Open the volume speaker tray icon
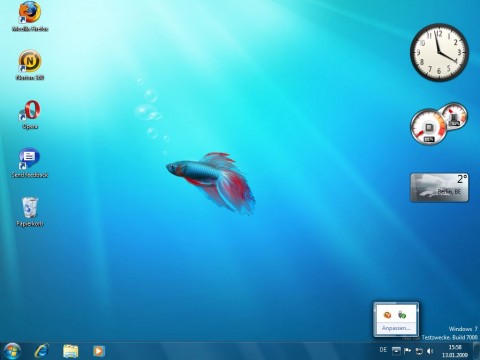 [430, 351]
